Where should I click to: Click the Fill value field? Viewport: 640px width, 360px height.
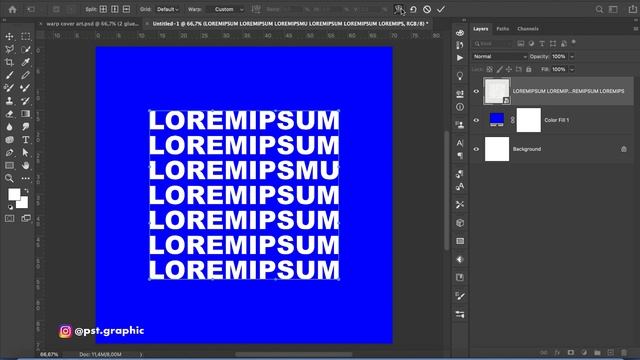[x=558, y=69]
